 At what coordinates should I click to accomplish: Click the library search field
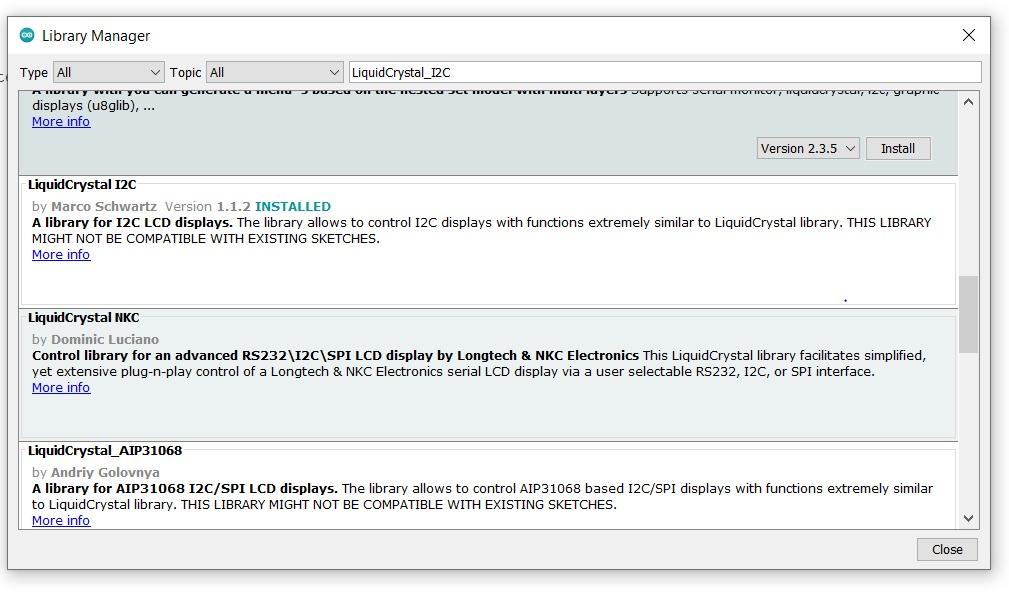coord(665,72)
